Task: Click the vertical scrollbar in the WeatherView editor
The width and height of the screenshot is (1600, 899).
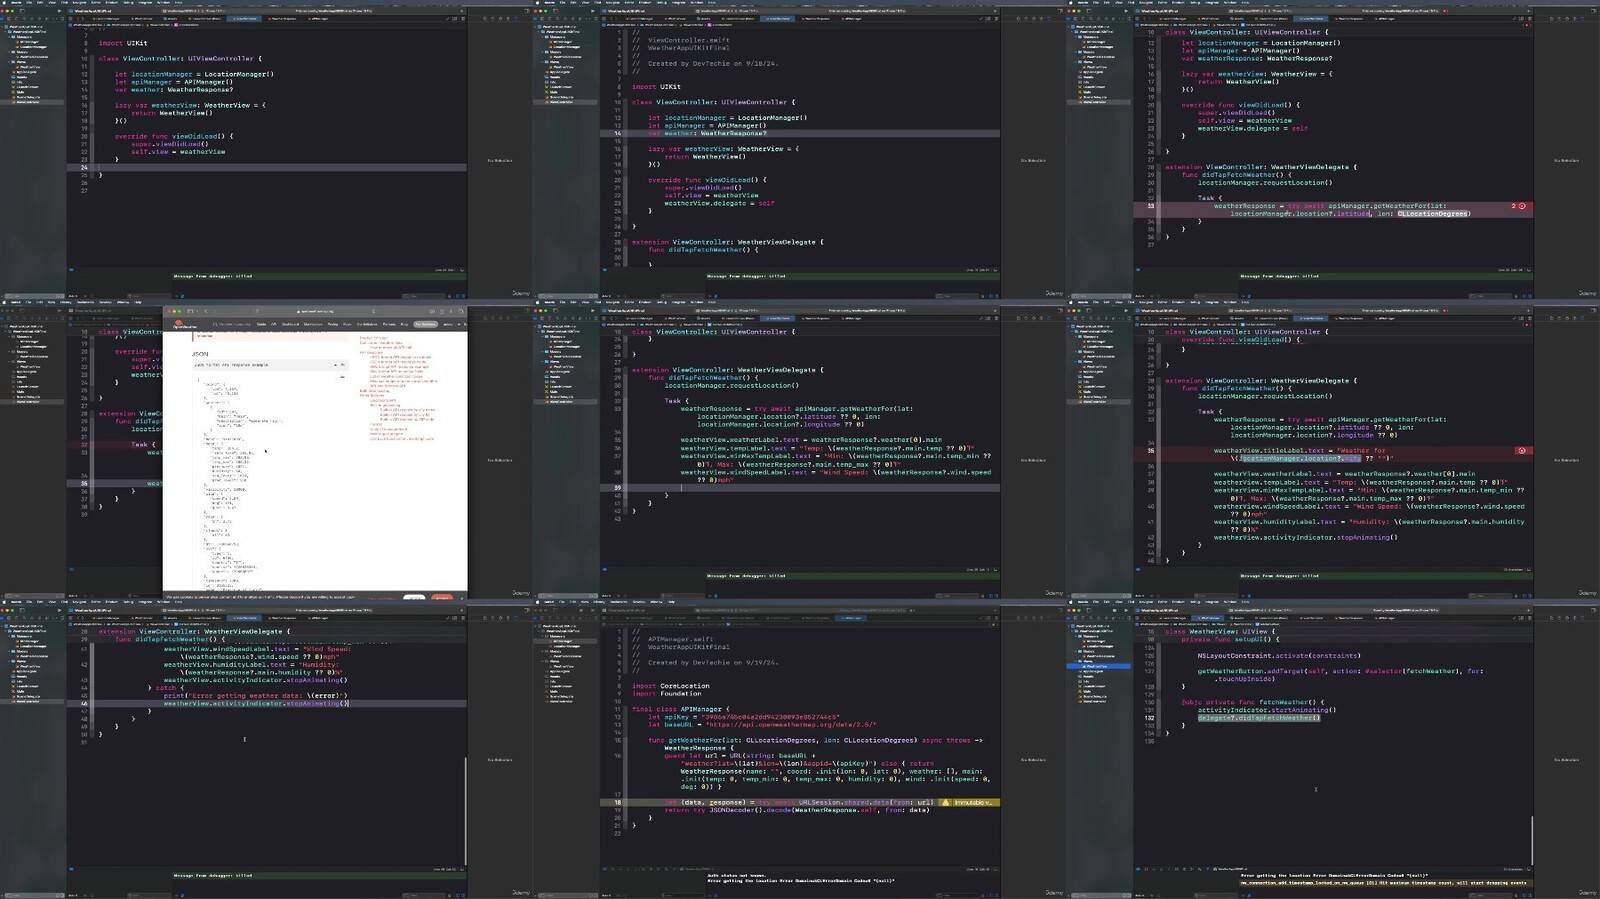Action: pyautogui.click(x=1531, y=840)
